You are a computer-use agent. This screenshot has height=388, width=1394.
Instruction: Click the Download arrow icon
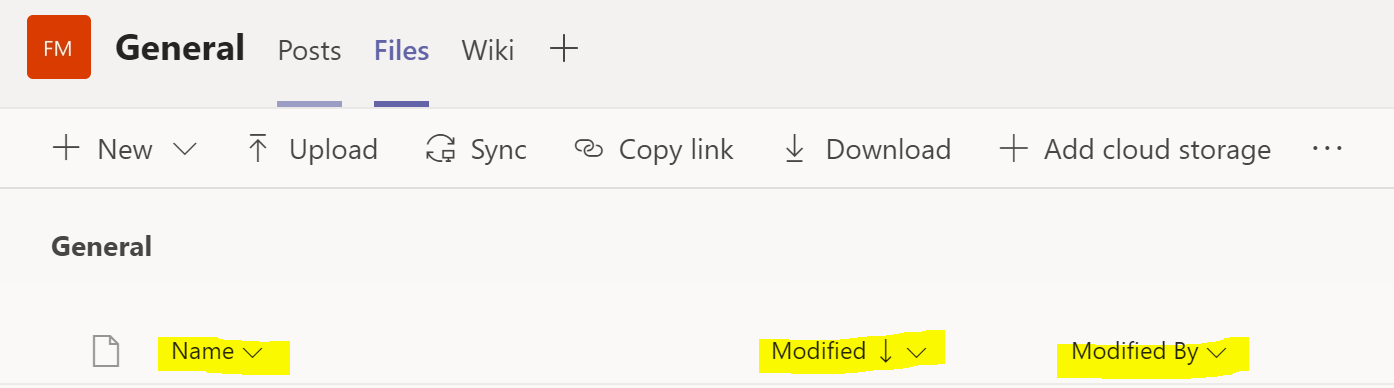tap(794, 150)
